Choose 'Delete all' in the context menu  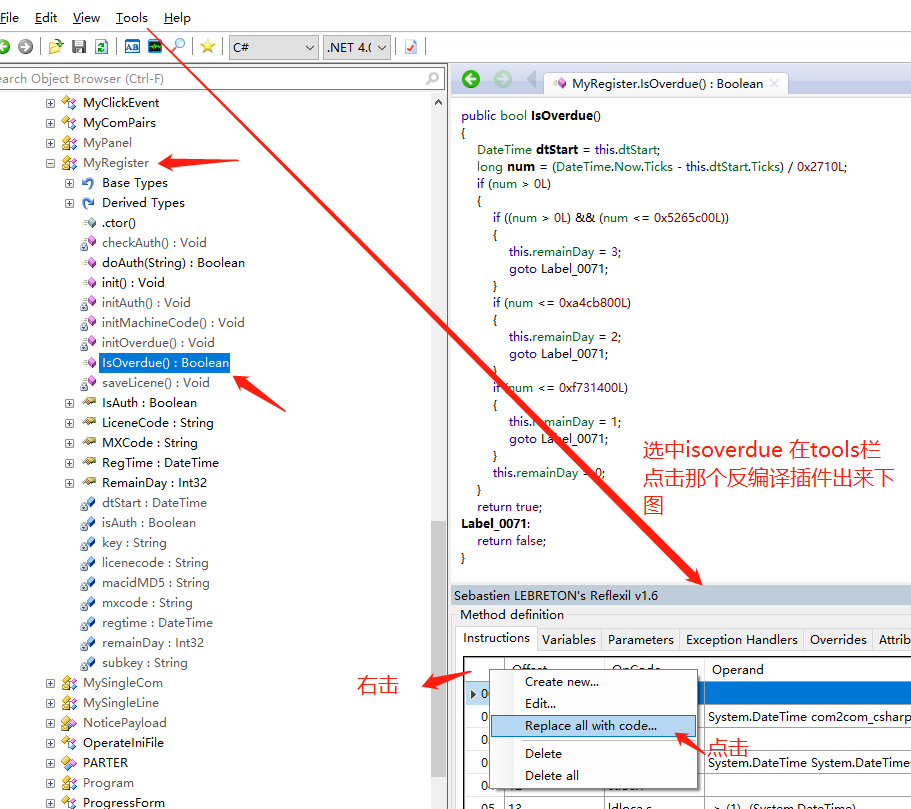click(x=593, y=776)
